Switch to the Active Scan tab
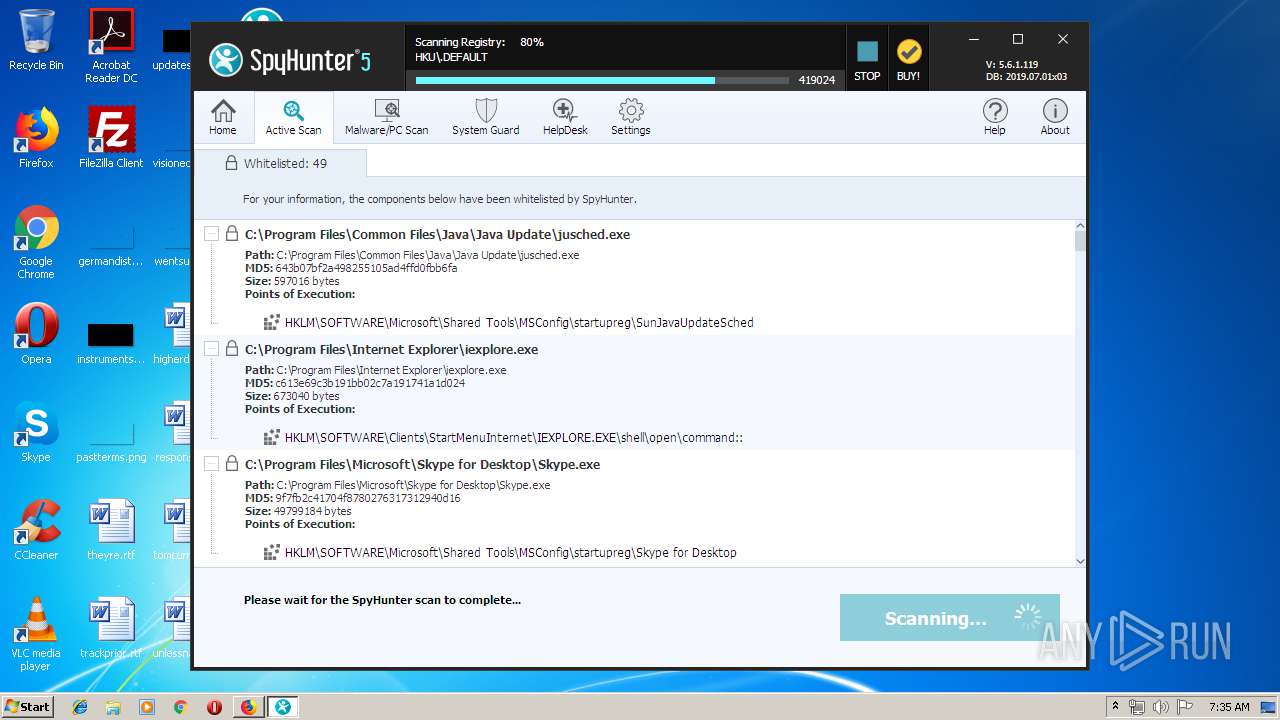The image size is (1280, 720). pyautogui.click(x=293, y=117)
